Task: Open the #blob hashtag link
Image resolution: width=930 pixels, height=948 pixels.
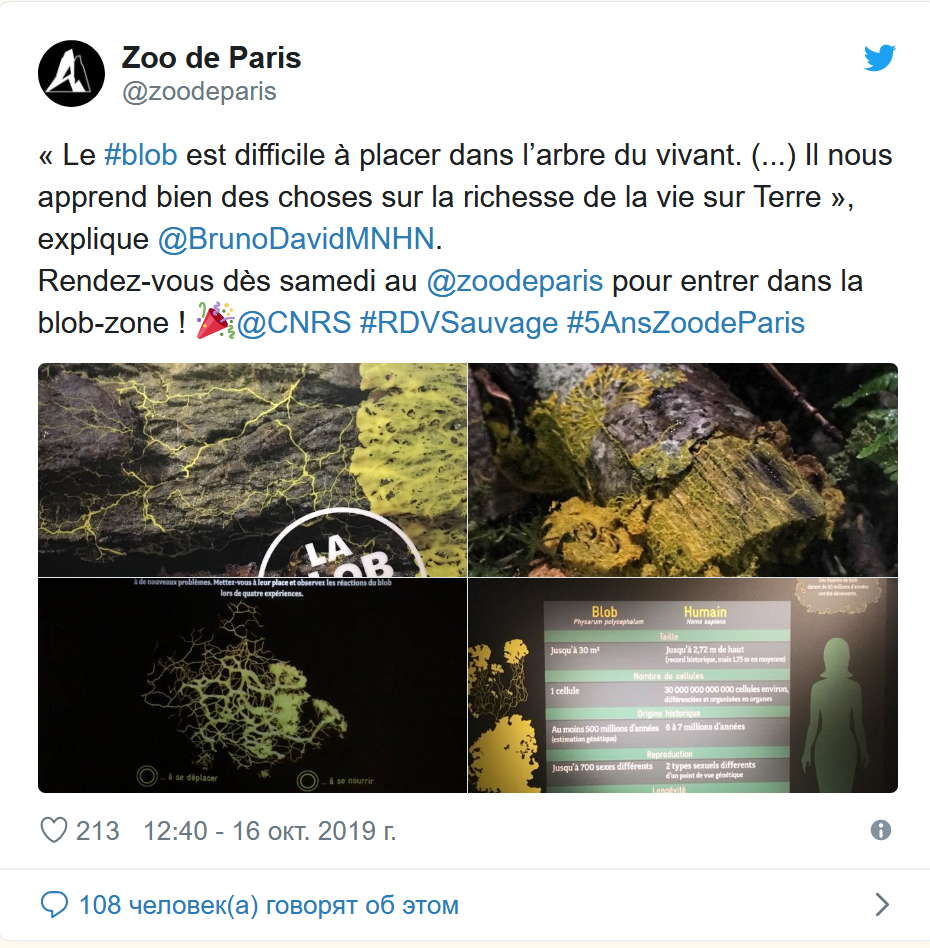Action: tap(141, 155)
